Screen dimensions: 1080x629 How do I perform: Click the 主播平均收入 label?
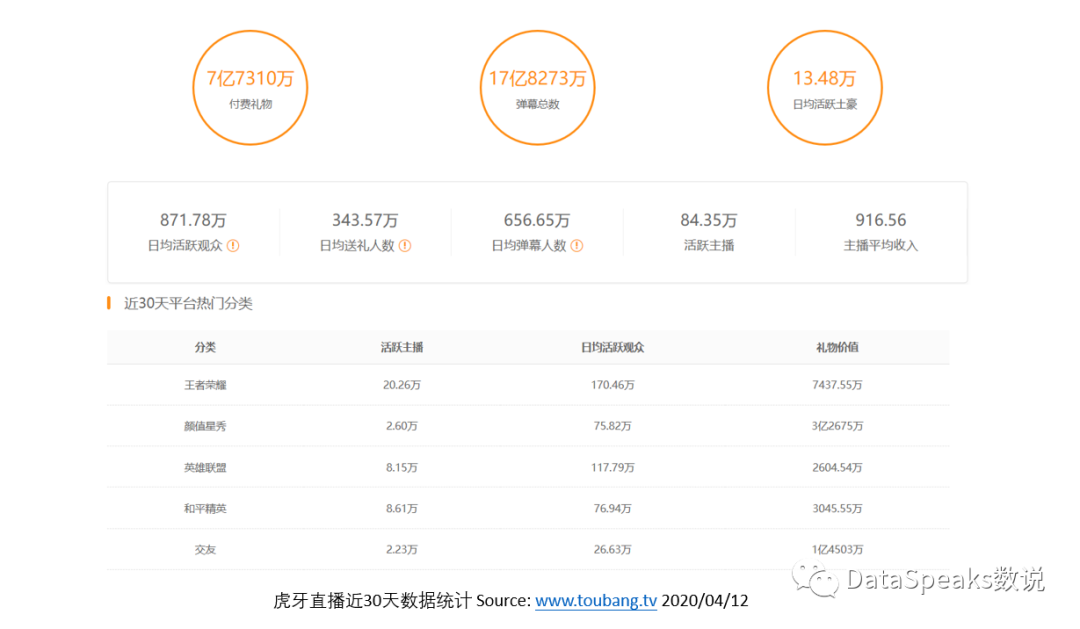pyautogui.click(x=881, y=246)
